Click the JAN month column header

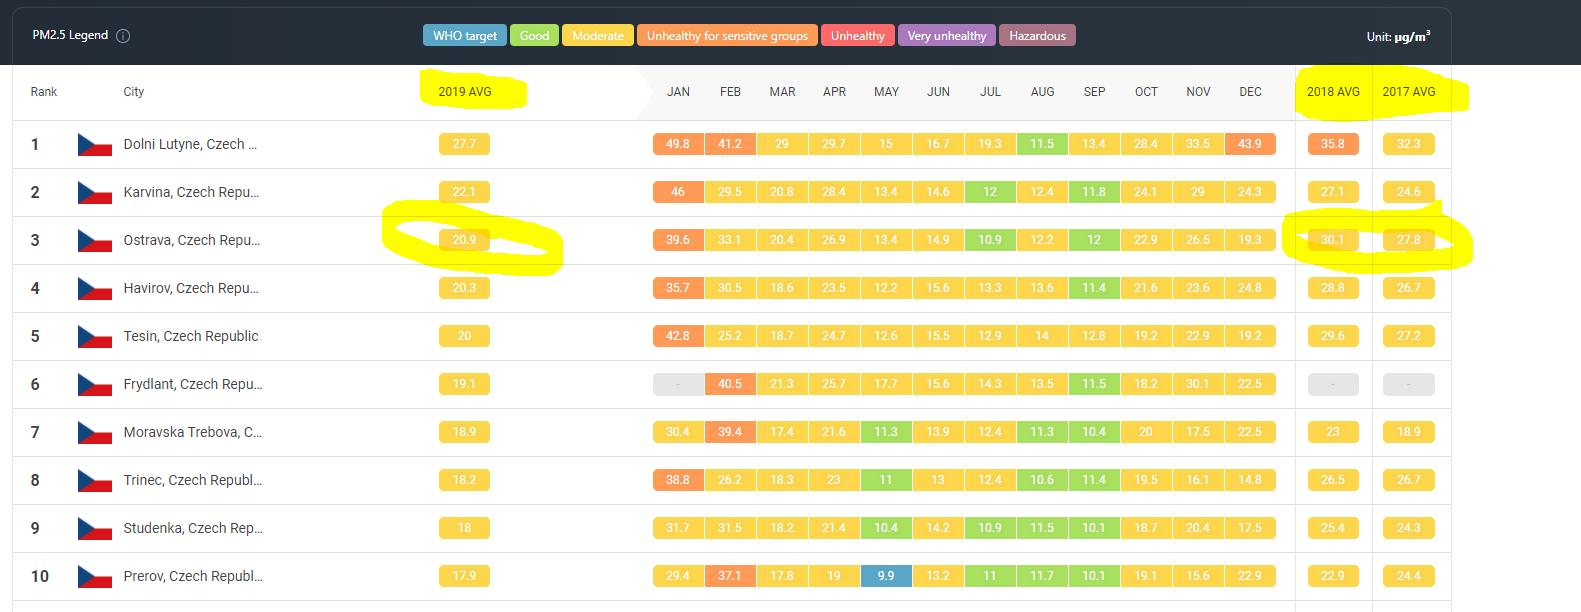pos(678,92)
